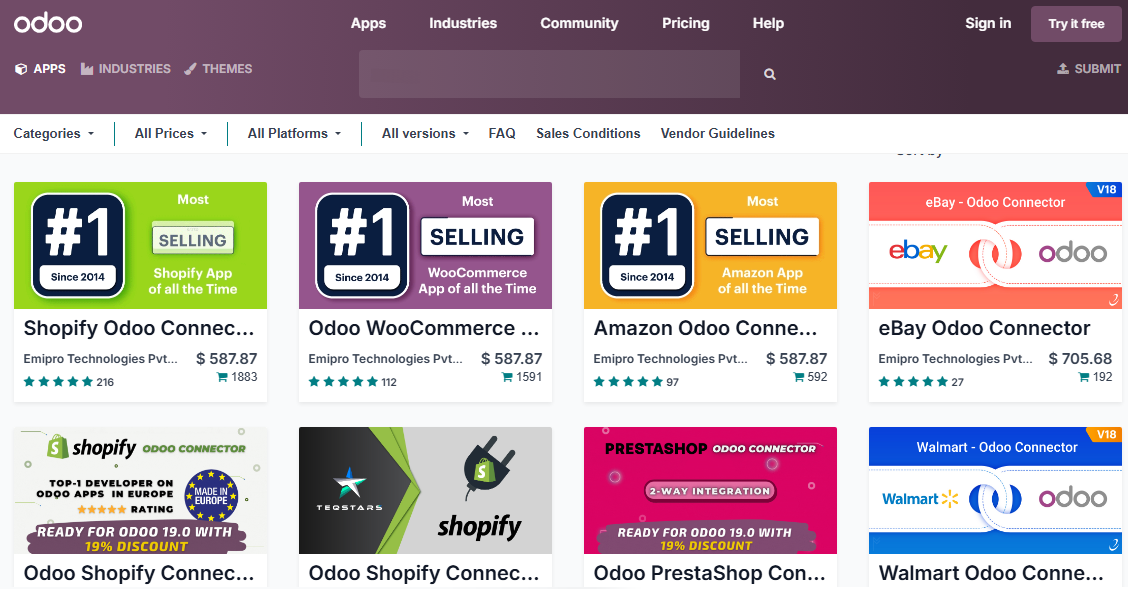Screen dimensions: 1128x589
Task: Click the search magnifier icon
Action: point(769,74)
